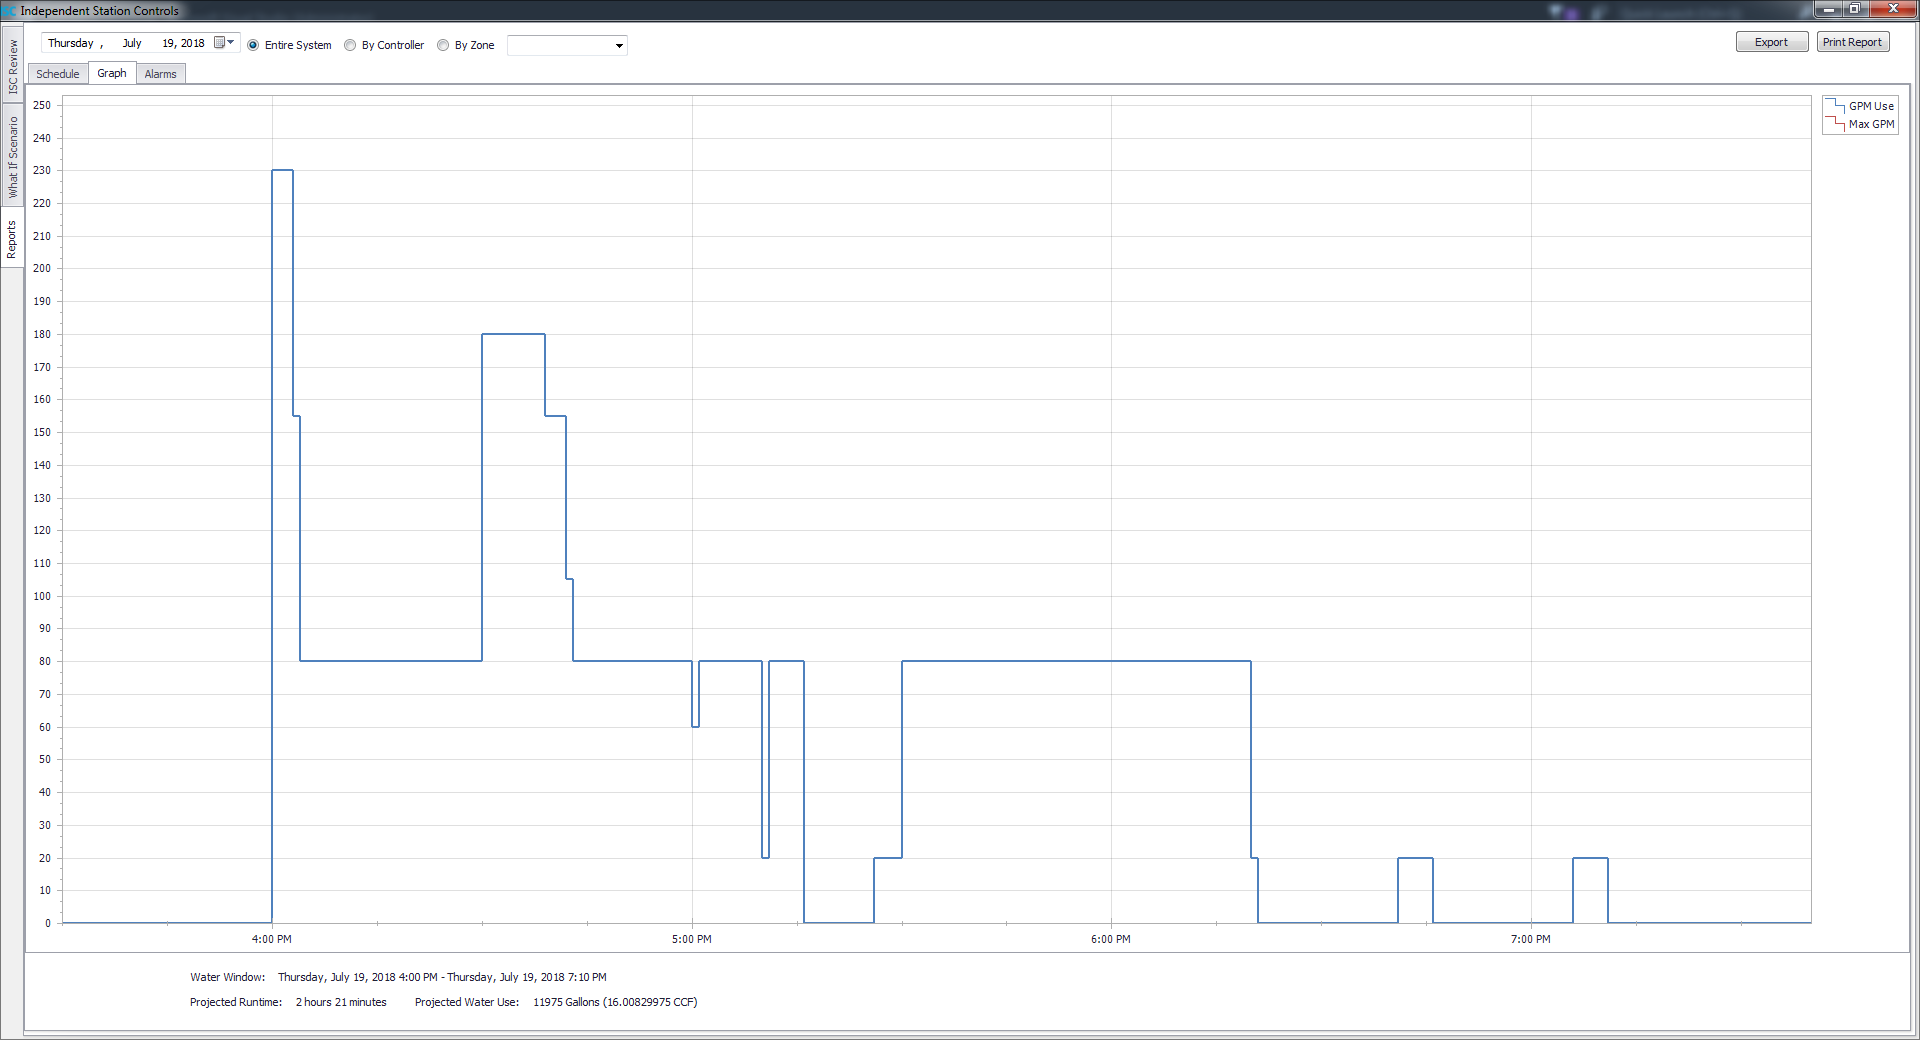Open the controller/zone selection combo box
This screenshot has width=1920, height=1040.
click(x=567, y=45)
